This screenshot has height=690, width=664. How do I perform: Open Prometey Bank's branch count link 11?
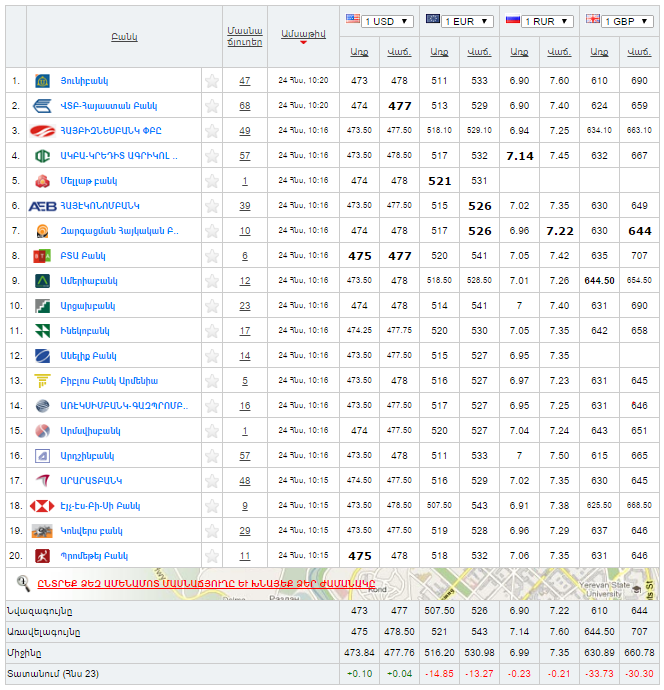[245, 556]
